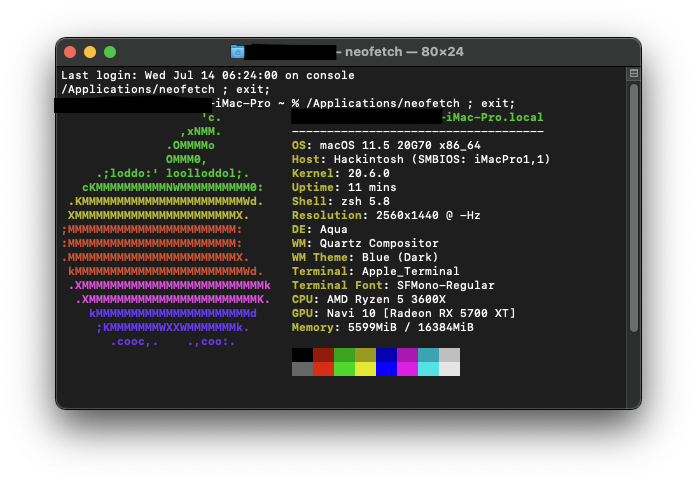Click the 'Last login' line at top
The height and width of the screenshot is (483, 697).
[207, 75]
